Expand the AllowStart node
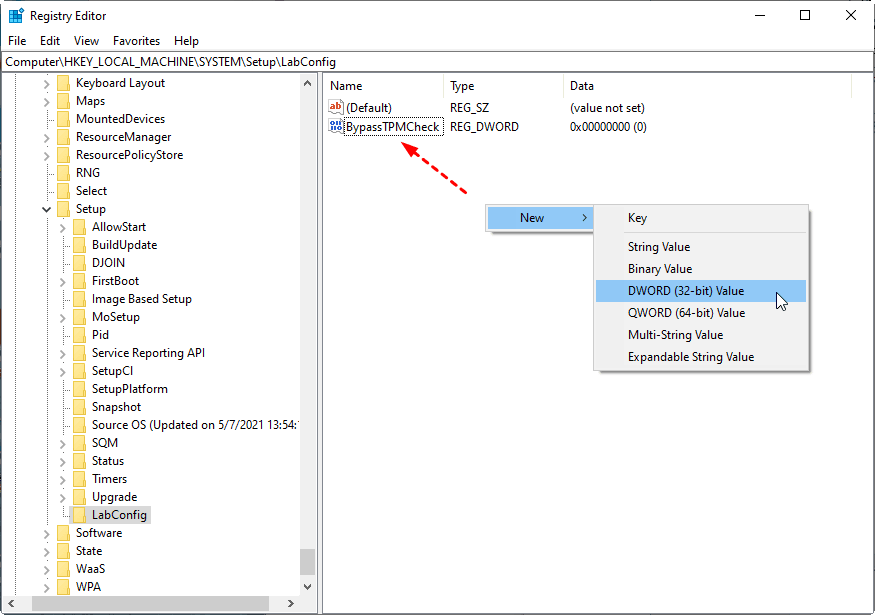 click(x=62, y=228)
